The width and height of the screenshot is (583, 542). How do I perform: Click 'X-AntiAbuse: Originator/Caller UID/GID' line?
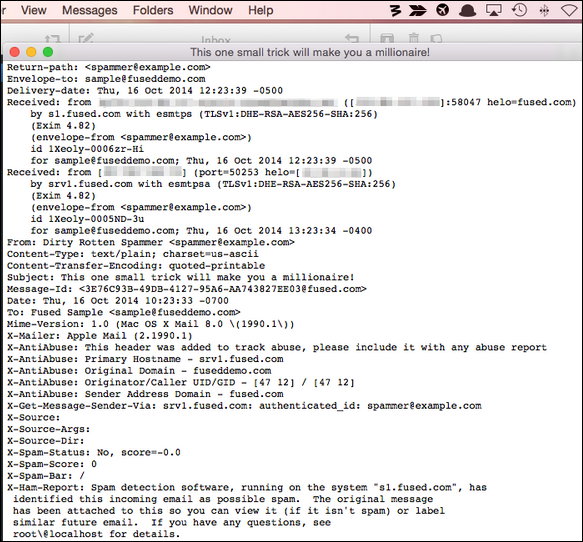point(181,383)
